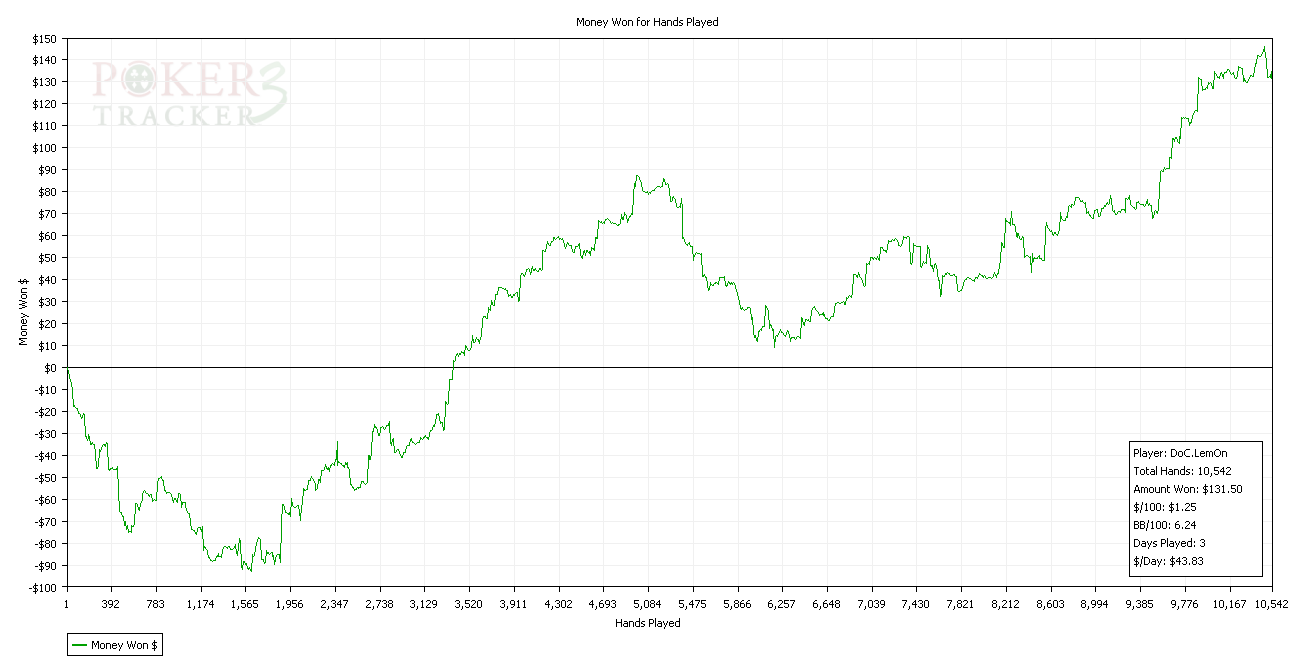This screenshot has height=672, width=1296.
Task: Click the 7,821 hands axis label
Action: (961, 605)
